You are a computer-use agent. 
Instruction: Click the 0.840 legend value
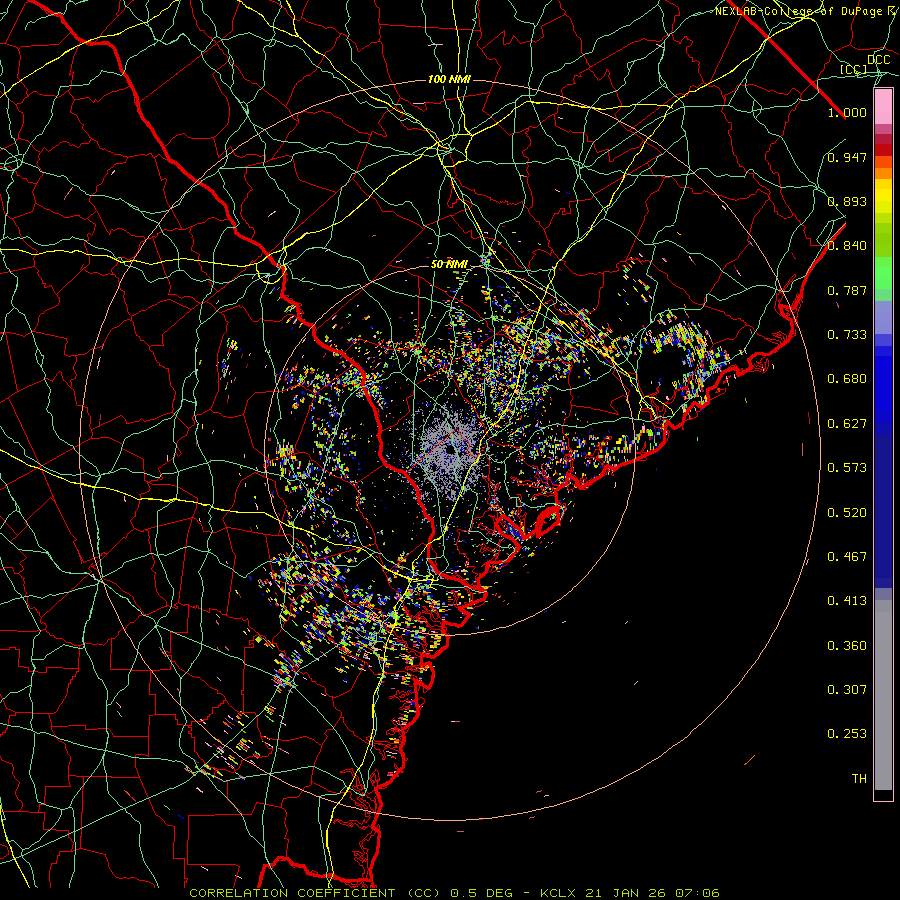847,246
